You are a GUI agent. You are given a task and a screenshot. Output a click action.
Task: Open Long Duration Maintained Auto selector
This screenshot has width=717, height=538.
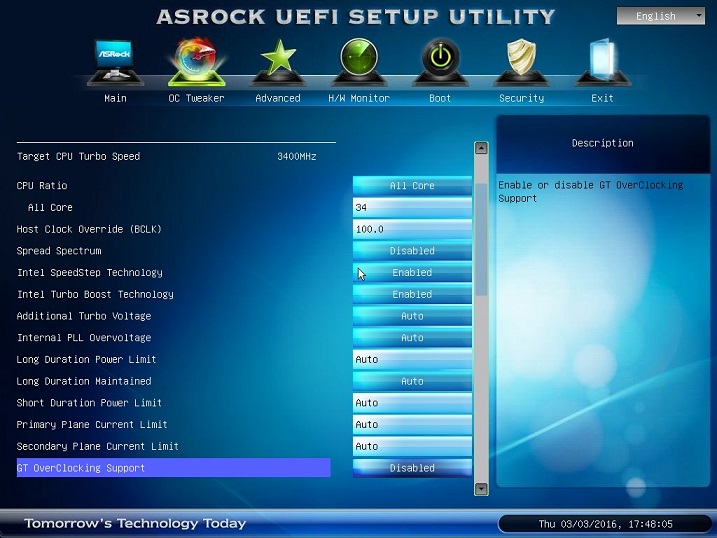tap(412, 381)
